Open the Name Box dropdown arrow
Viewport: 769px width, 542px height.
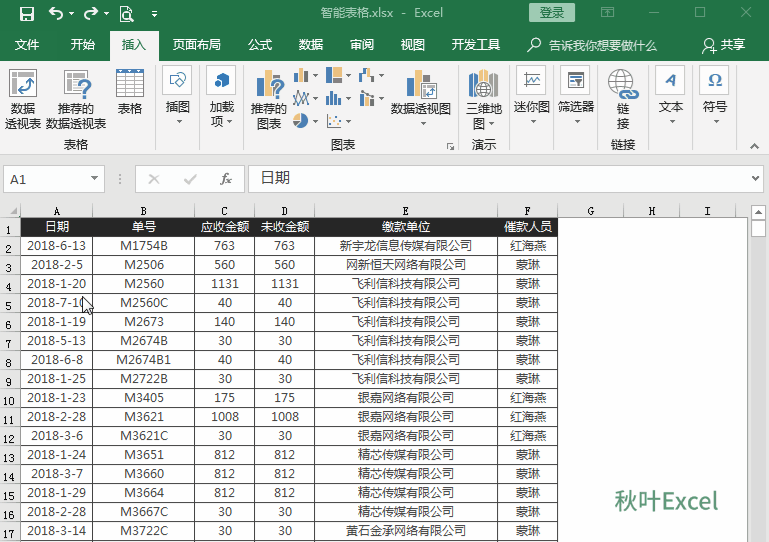95,179
